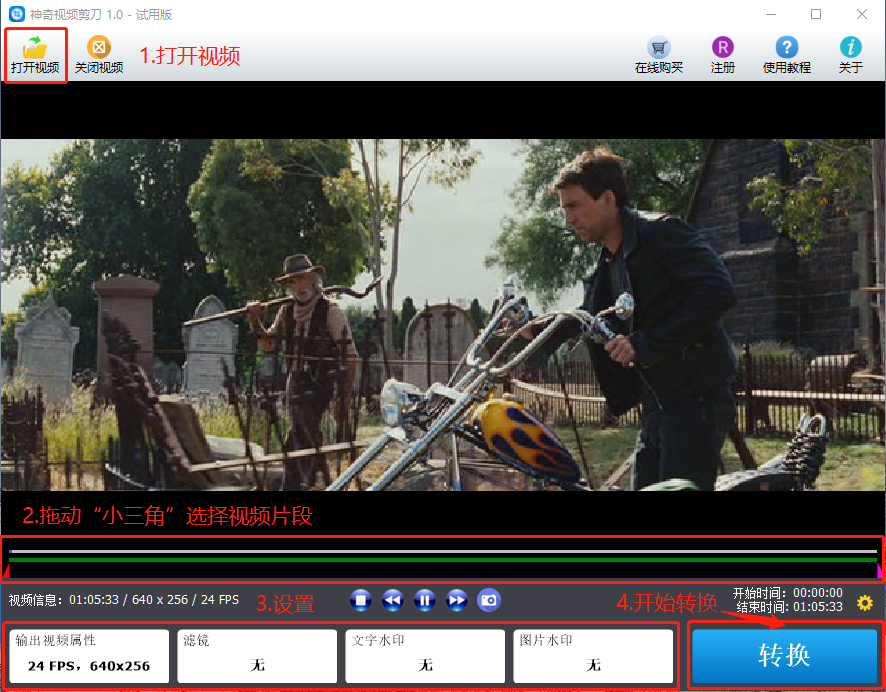Click the video preview frame
This screenshot has height=692, width=886.
click(443, 315)
